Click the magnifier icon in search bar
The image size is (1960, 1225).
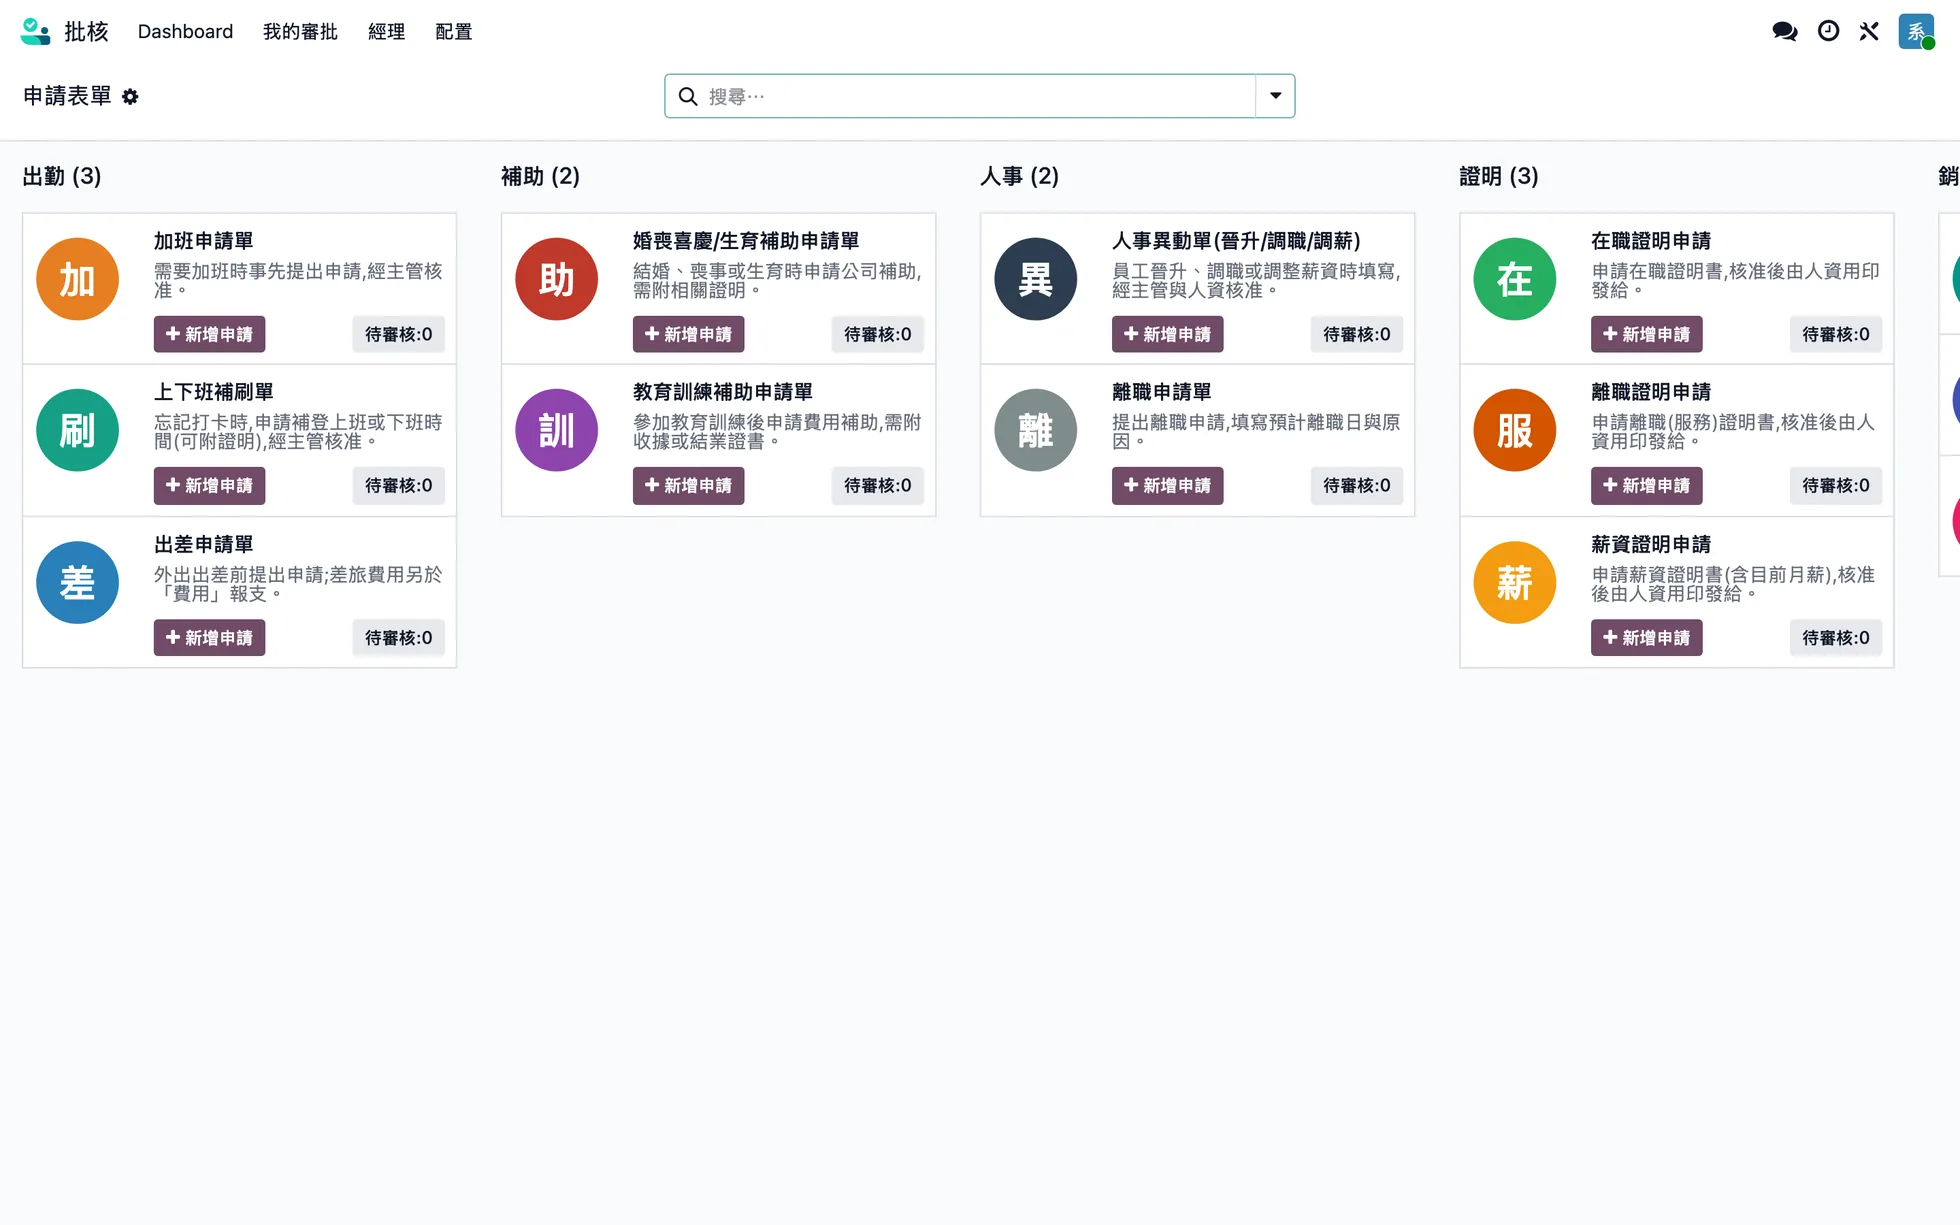(688, 96)
